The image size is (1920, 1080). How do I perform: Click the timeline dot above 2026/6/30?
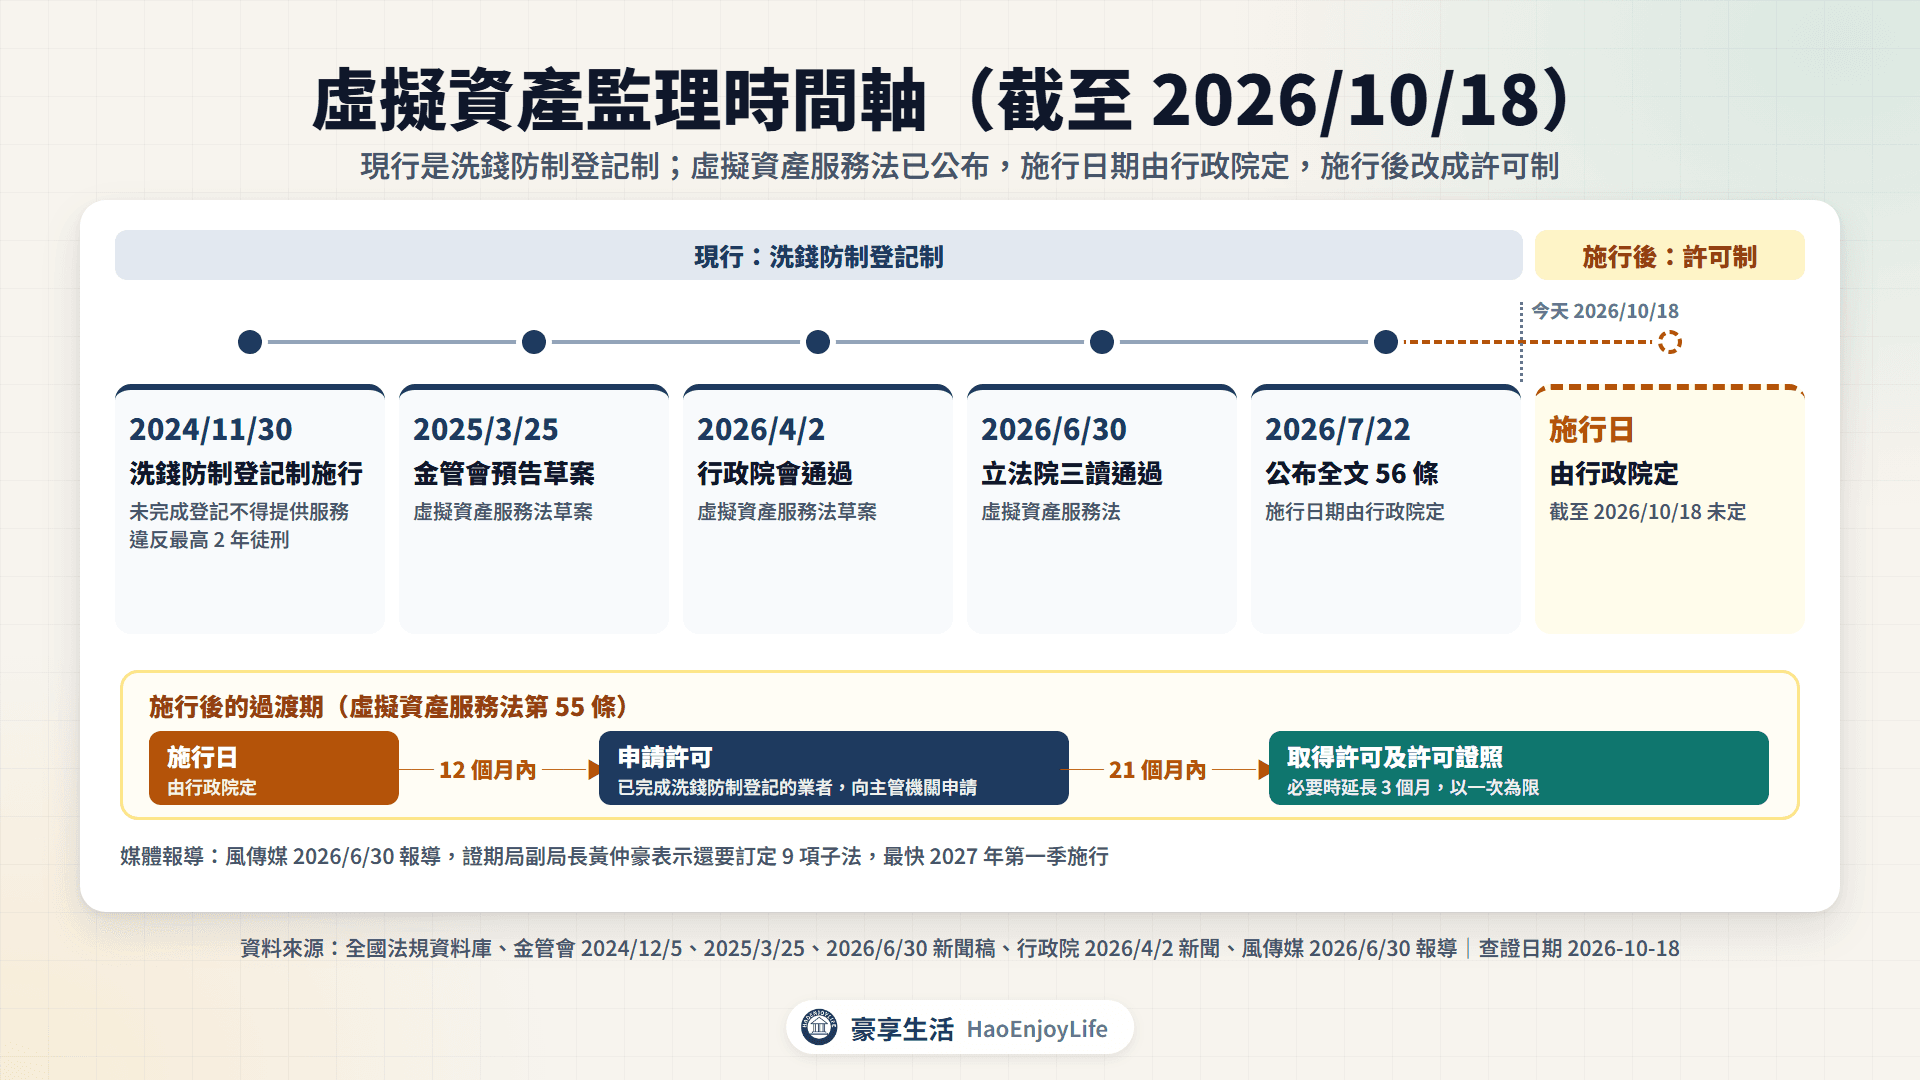[x=1102, y=342]
